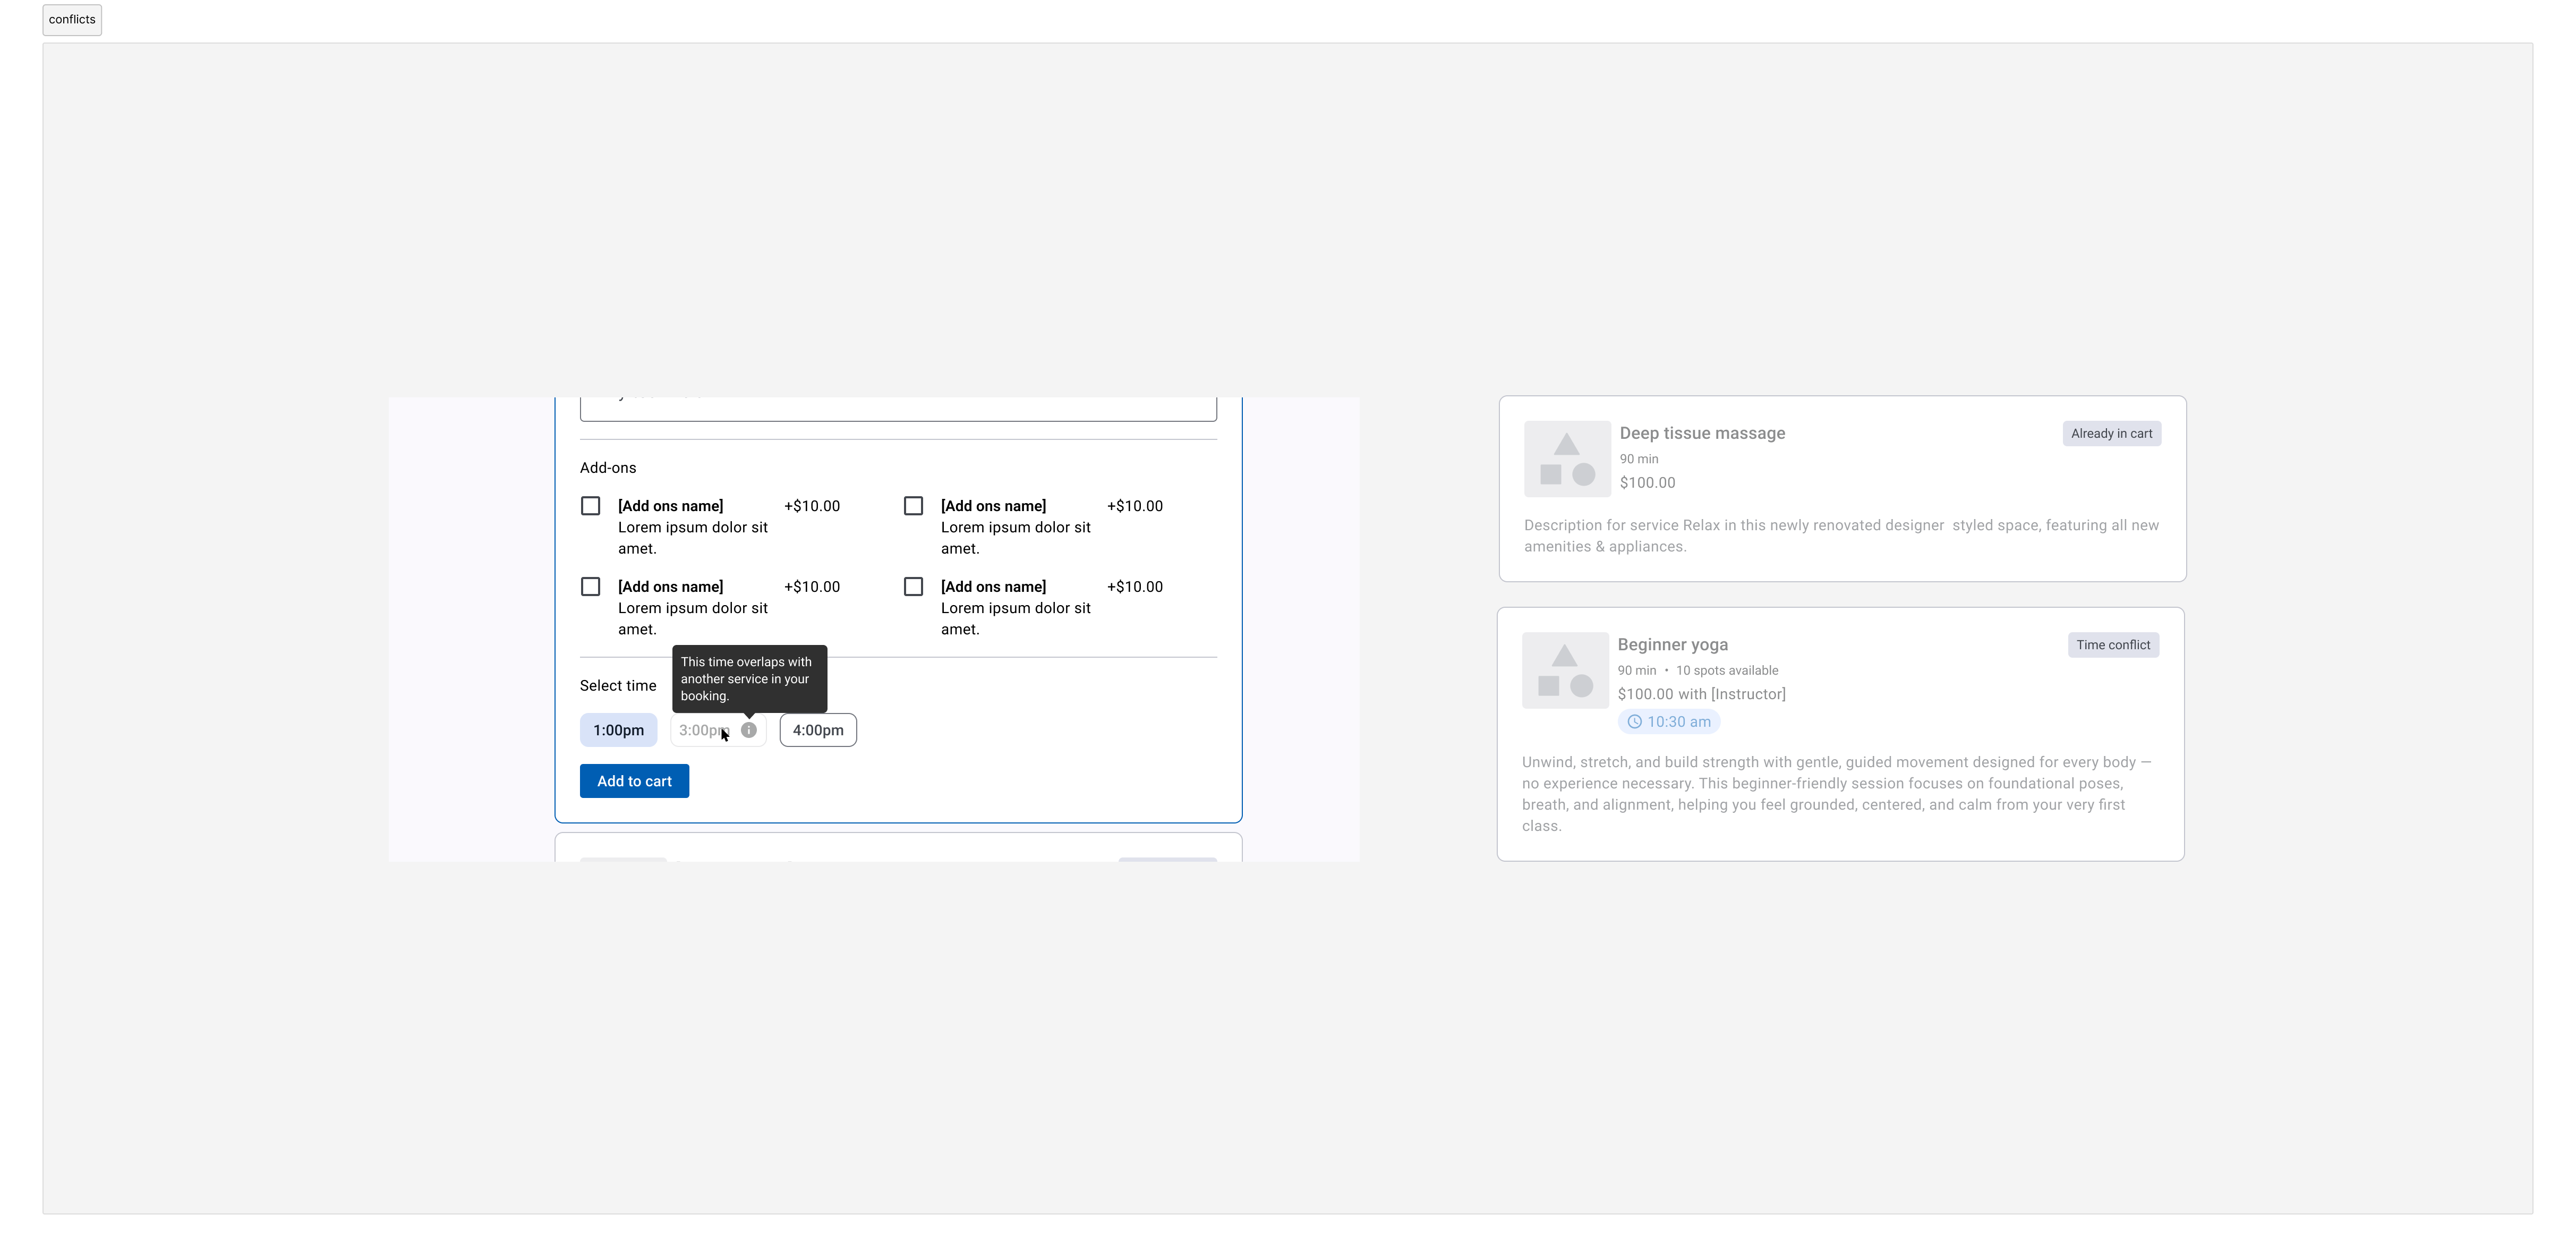Click the Beginner yoga title

(1672, 645)
